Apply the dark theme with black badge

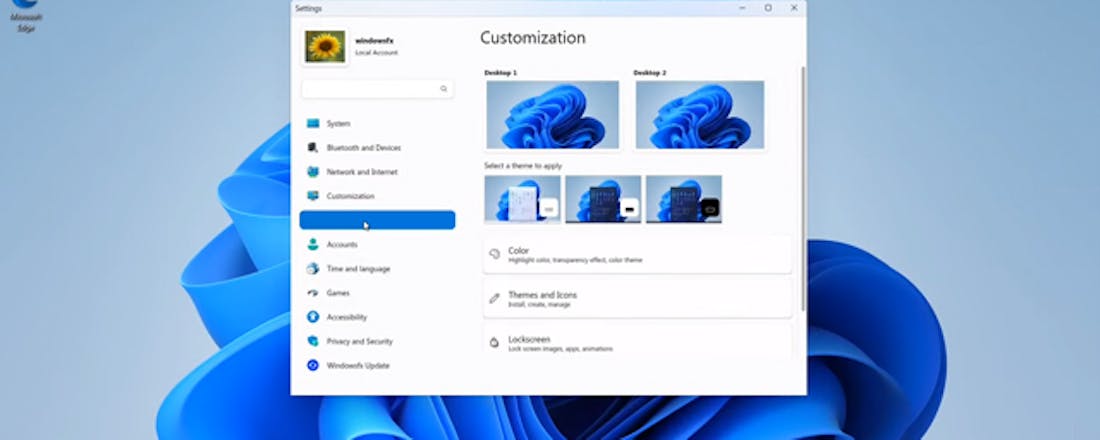684,199
